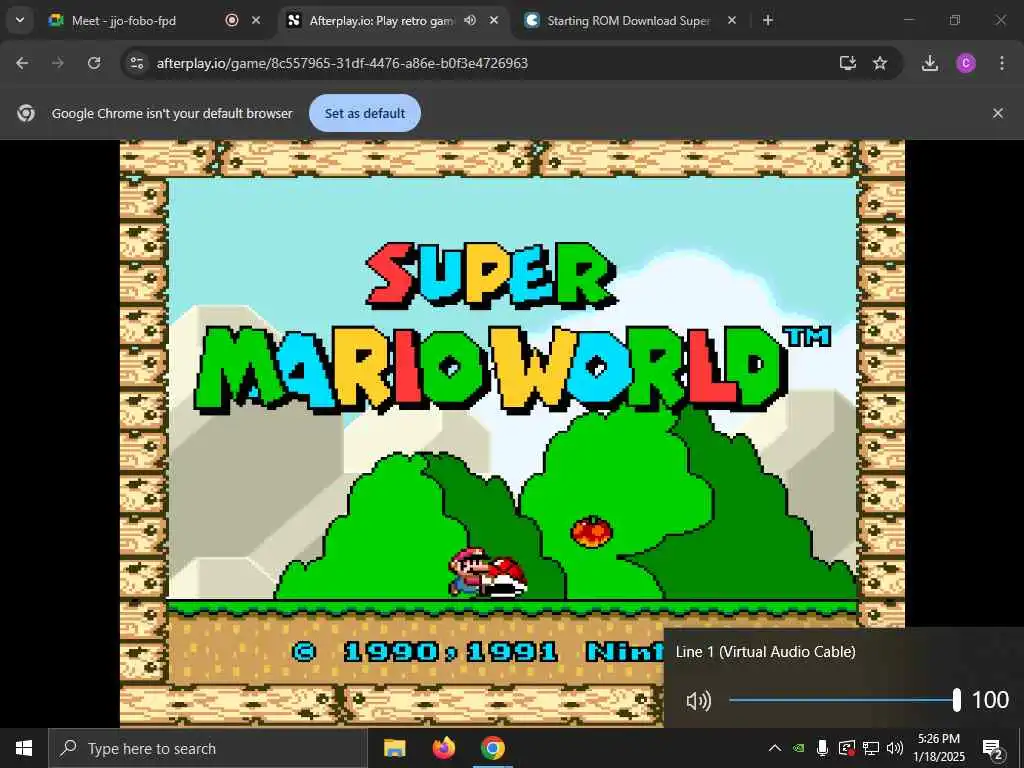Launch Firefox from the taskbar
The width and height of the screenshot is (1024, 768).
click(444, 748)
